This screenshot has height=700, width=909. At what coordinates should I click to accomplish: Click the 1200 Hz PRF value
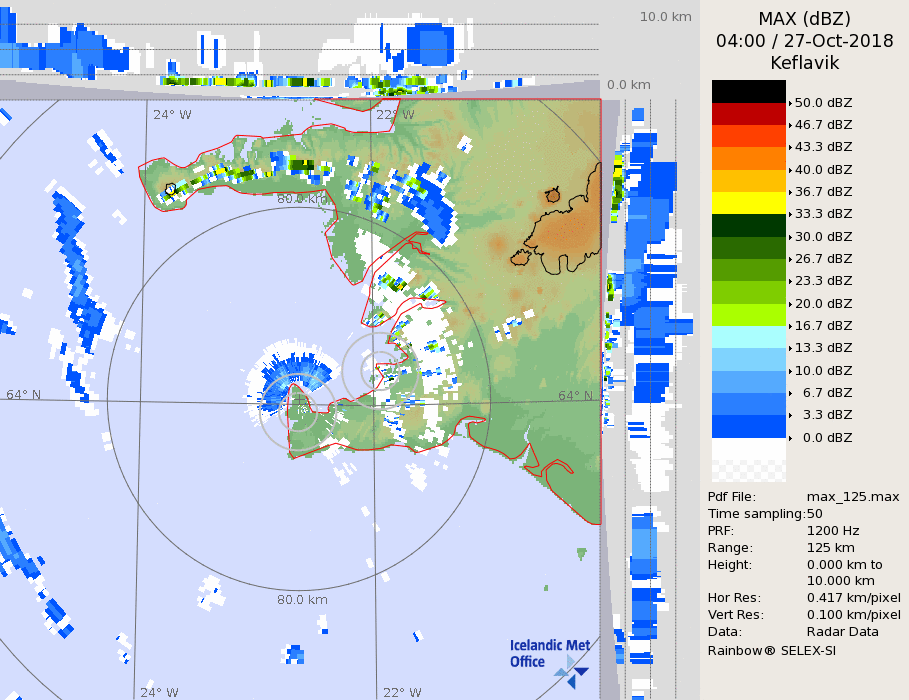832,531
